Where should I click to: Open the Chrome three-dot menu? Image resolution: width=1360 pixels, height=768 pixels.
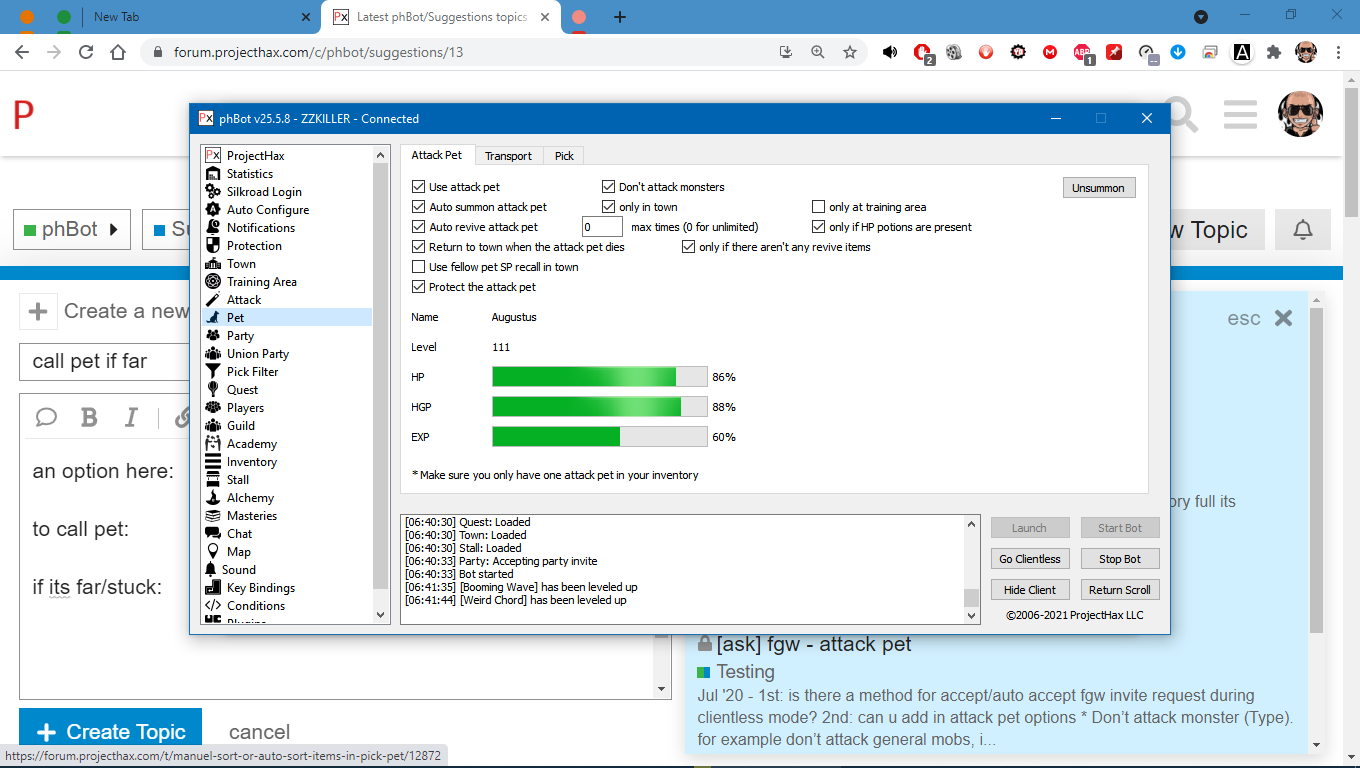1338,52
